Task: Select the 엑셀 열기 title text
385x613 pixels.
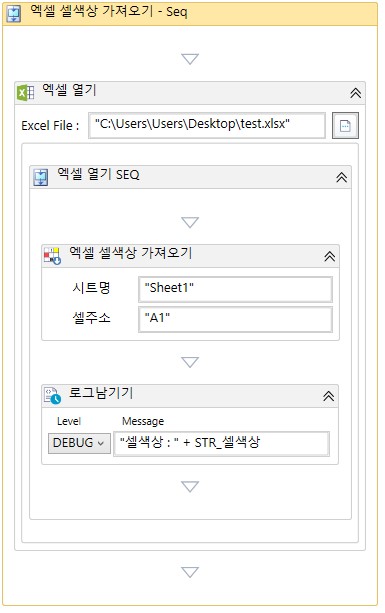Action: tap(69, 91)
